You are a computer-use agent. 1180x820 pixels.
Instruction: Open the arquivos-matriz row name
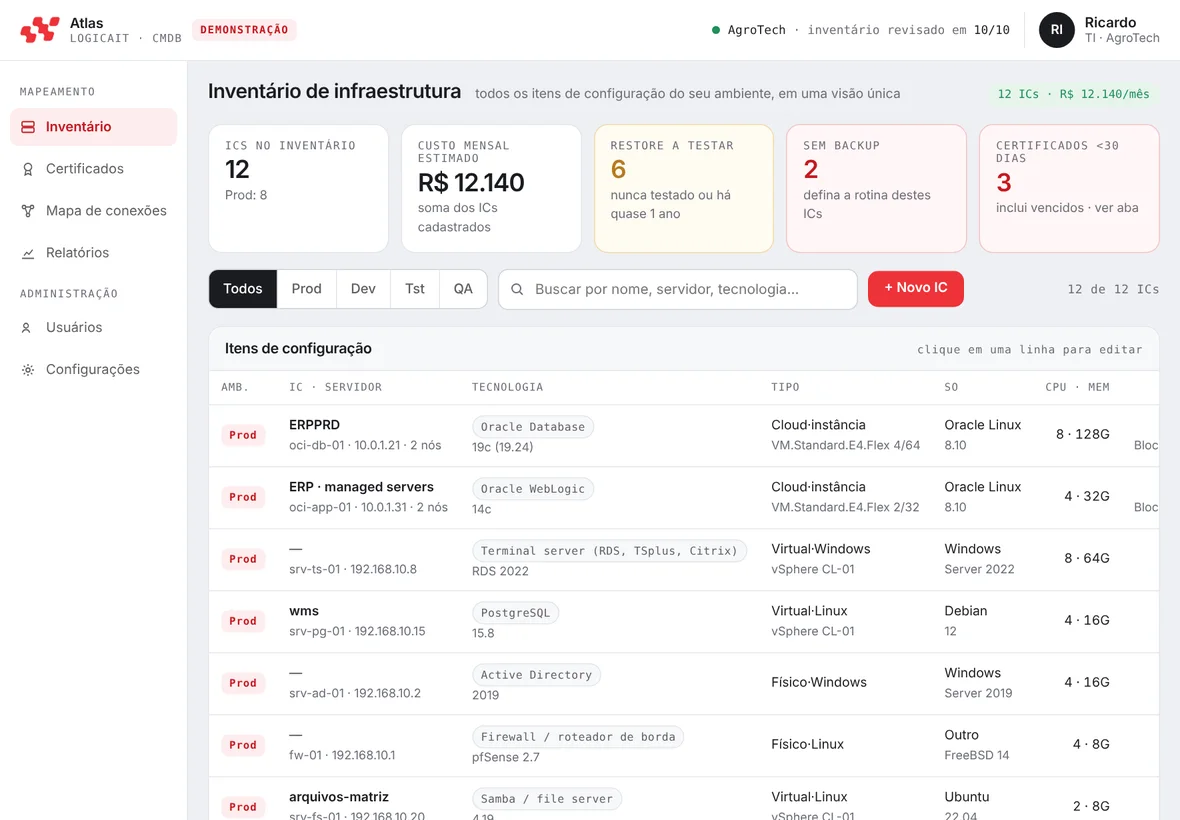[x=339, y=797]
